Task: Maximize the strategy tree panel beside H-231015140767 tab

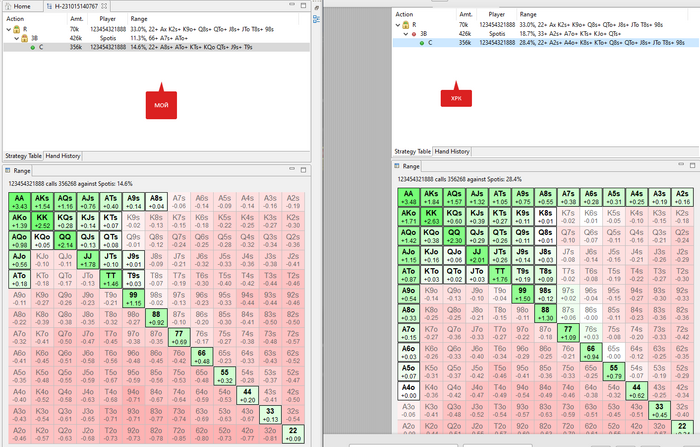Action: click(303, 5)
